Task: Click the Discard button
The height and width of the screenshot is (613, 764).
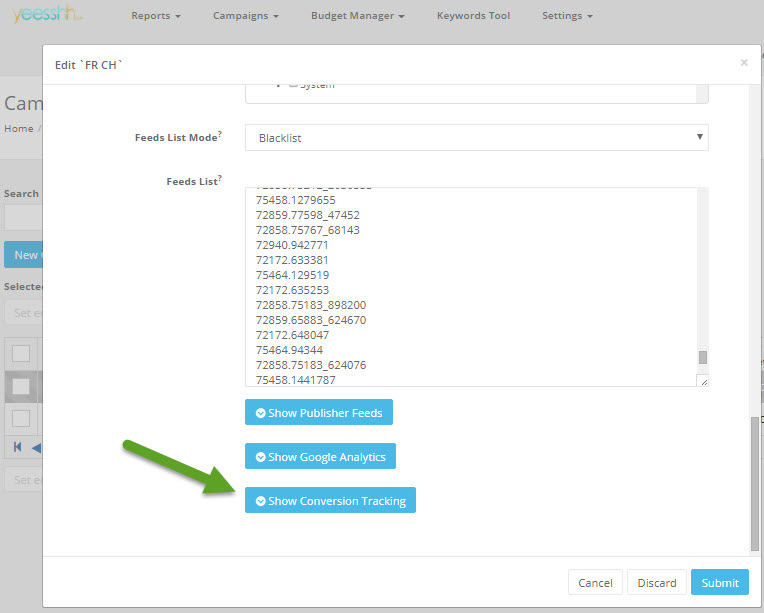Action: coord(656,582)
